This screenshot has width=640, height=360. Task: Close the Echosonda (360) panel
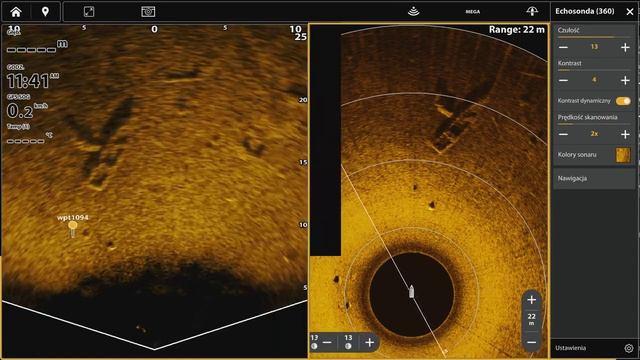[x=630, y=12]
